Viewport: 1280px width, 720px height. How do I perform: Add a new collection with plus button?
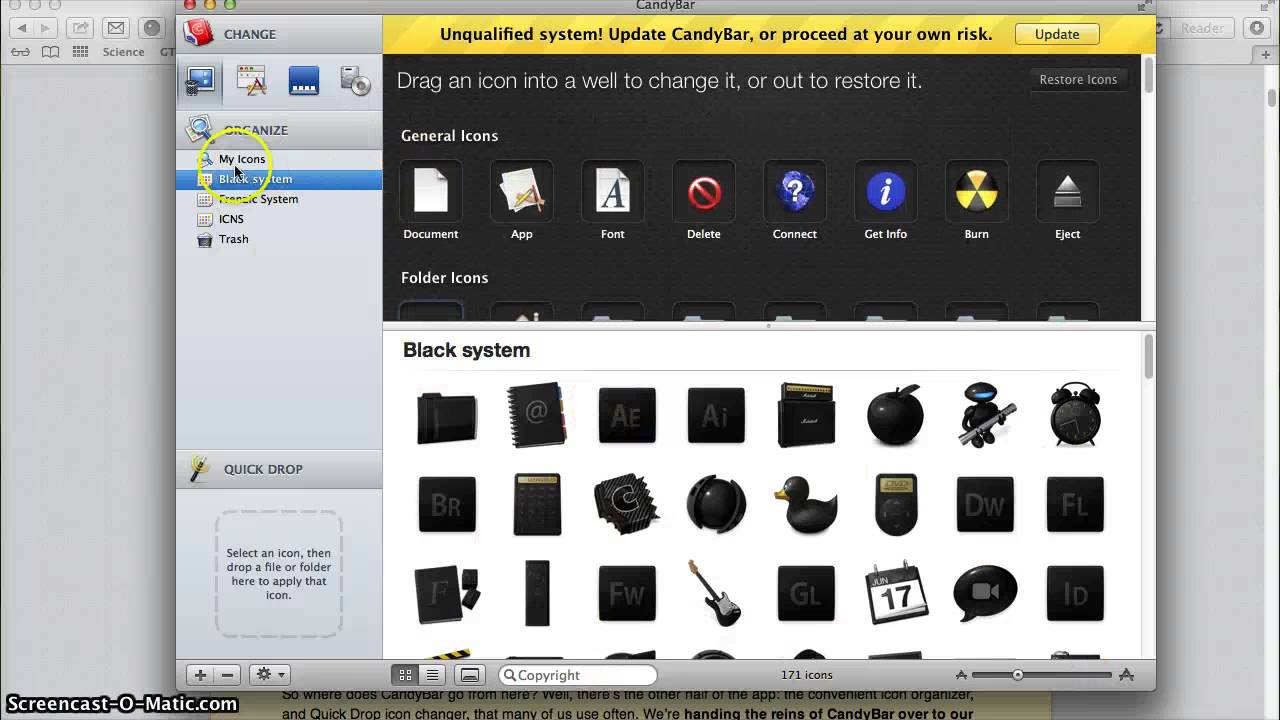[x=200, y=675]
